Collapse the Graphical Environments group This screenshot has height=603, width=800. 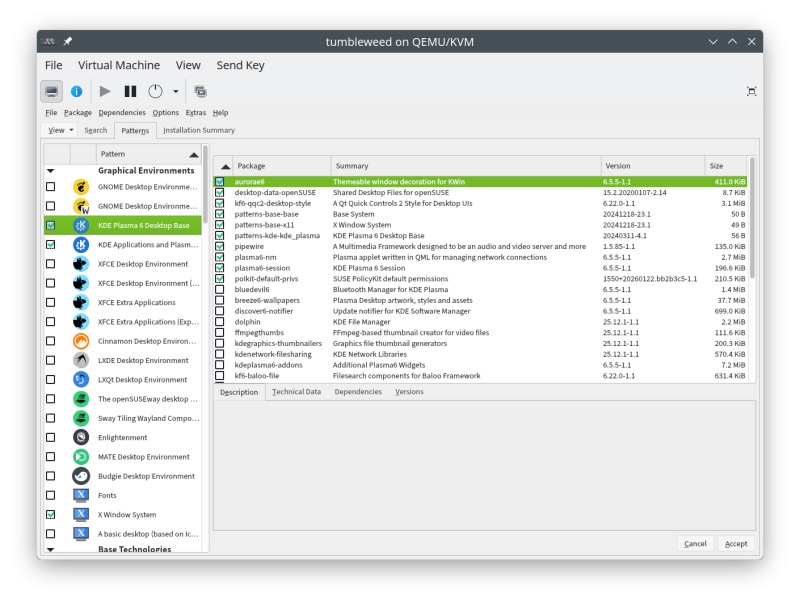point(51,171)
